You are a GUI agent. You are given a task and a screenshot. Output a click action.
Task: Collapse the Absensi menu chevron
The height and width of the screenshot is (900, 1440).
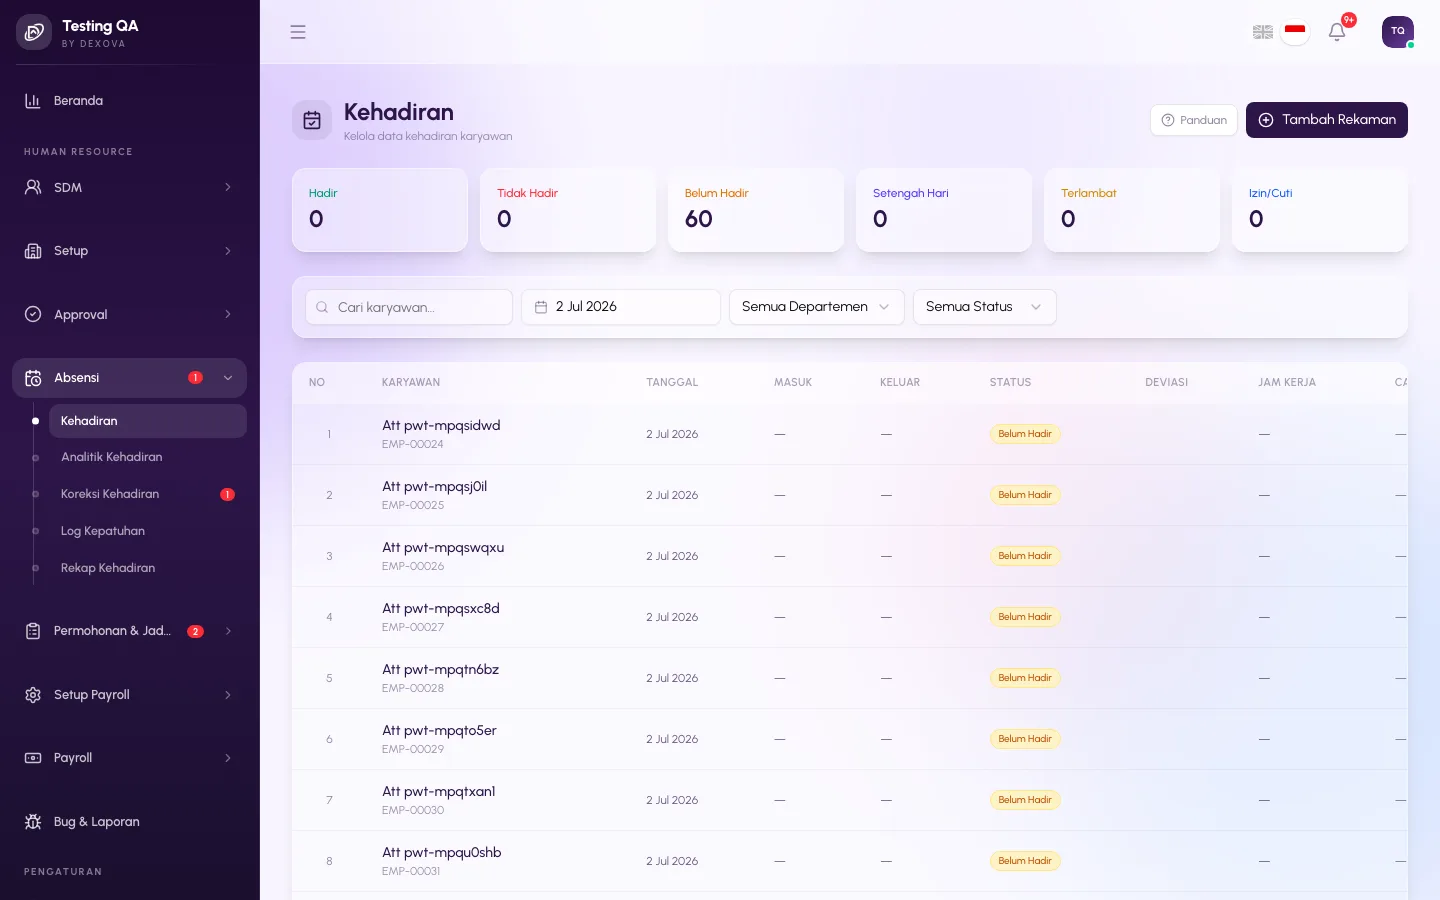click(228, 378)
